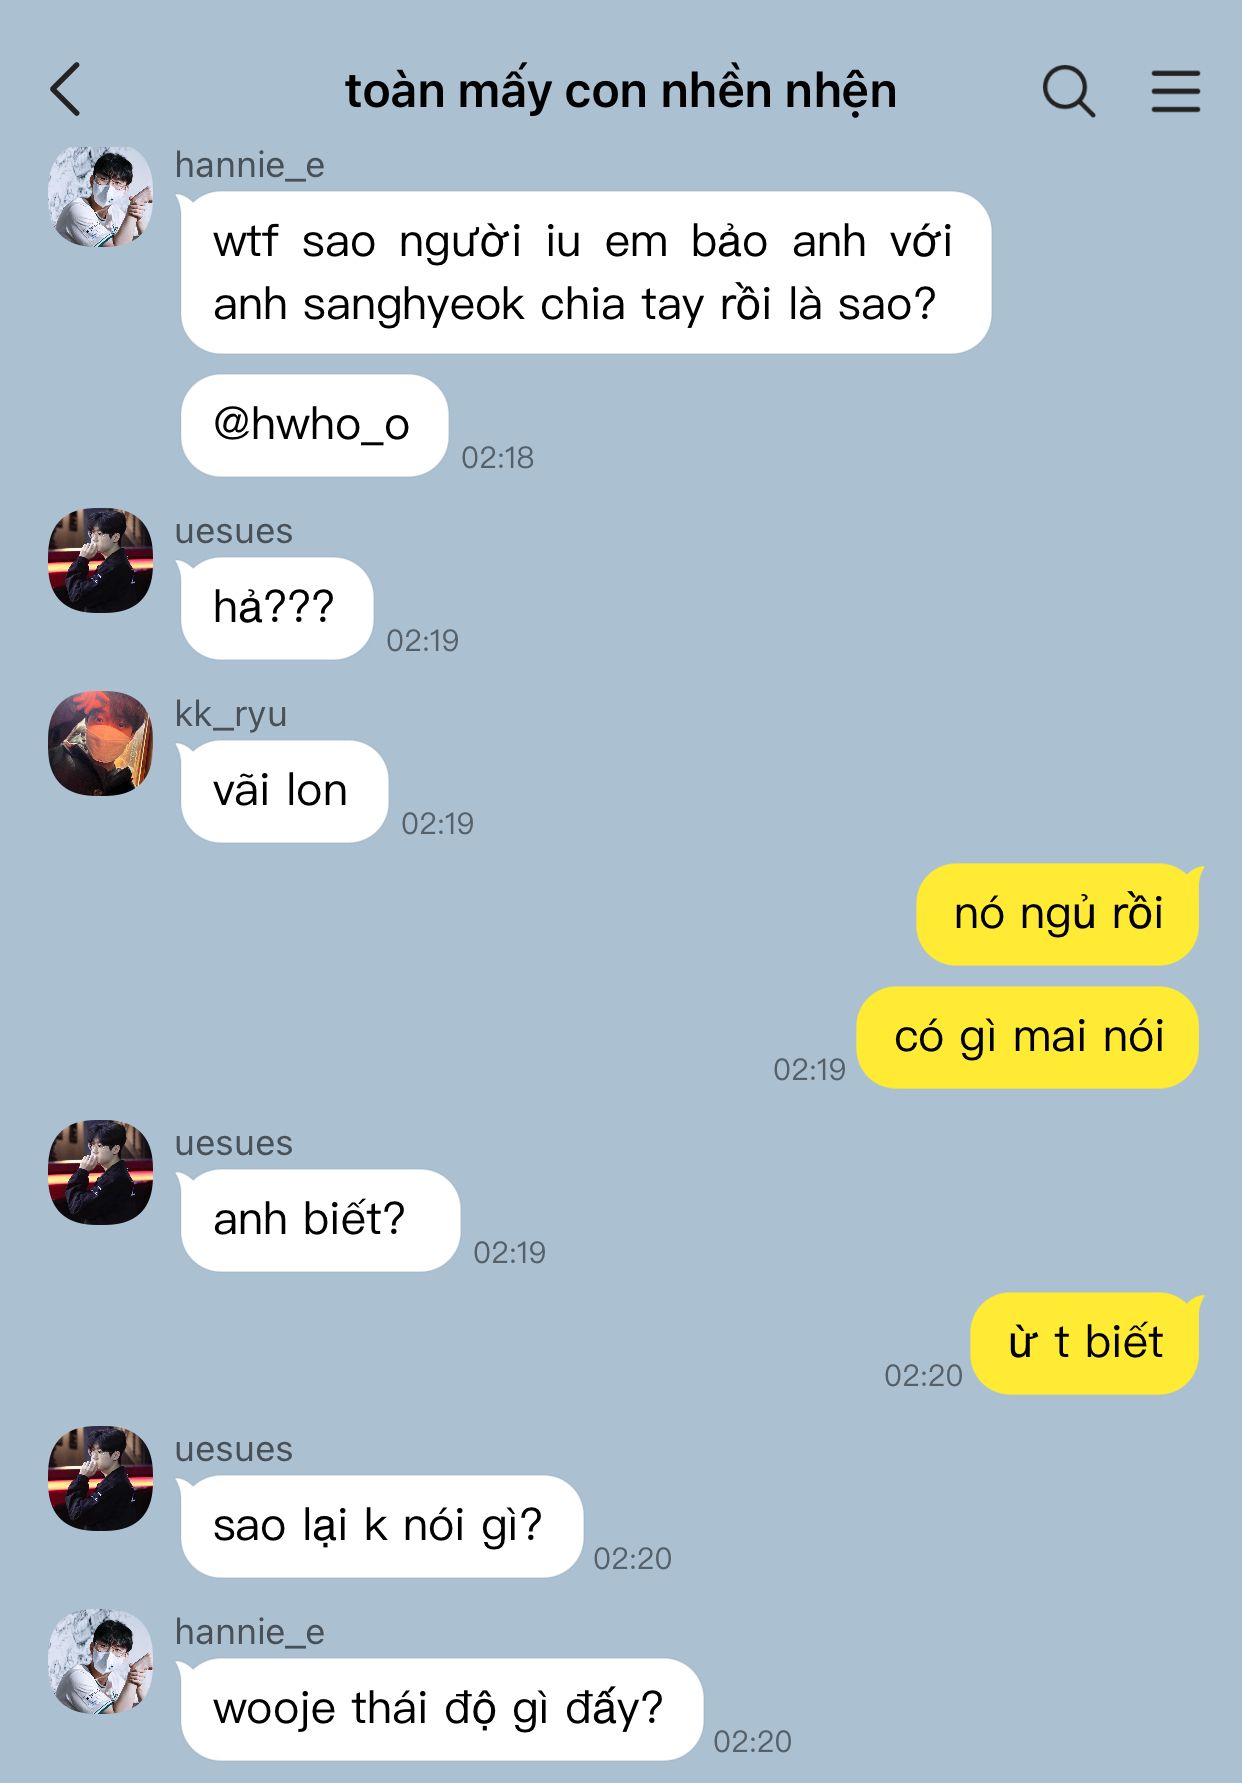Screen dimensions: 1242x1783
Task: Tap the back arrow icon
Action: (x=65, y=90)
